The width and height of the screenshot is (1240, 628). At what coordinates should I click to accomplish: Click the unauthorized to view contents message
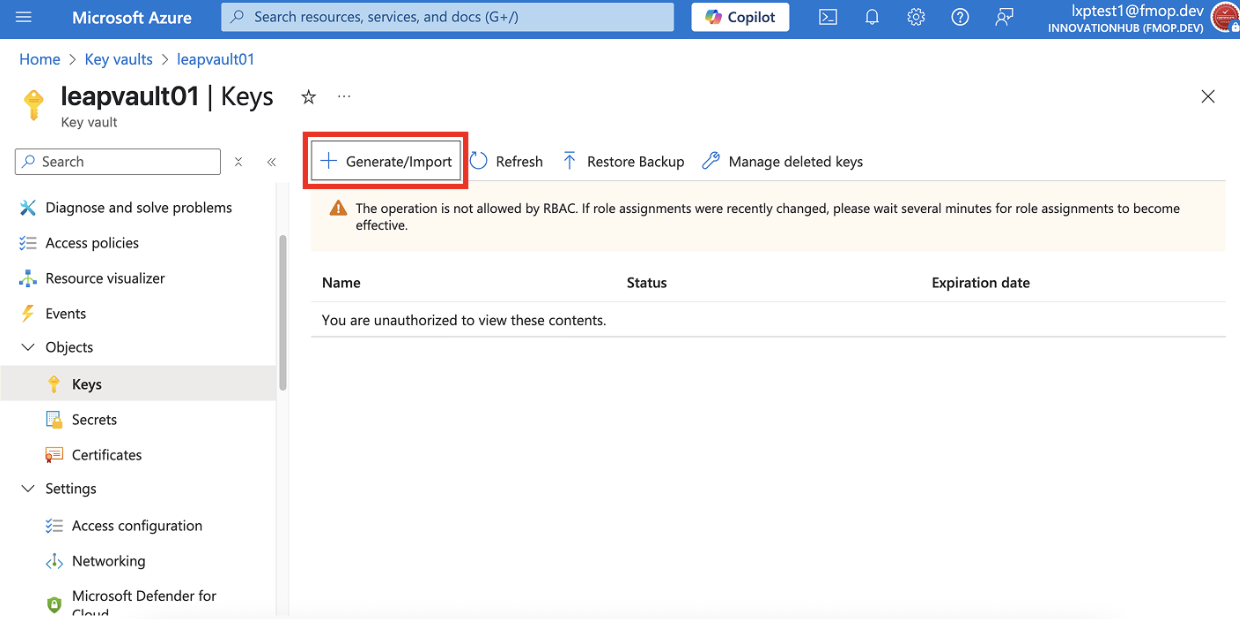pos(464,320)
